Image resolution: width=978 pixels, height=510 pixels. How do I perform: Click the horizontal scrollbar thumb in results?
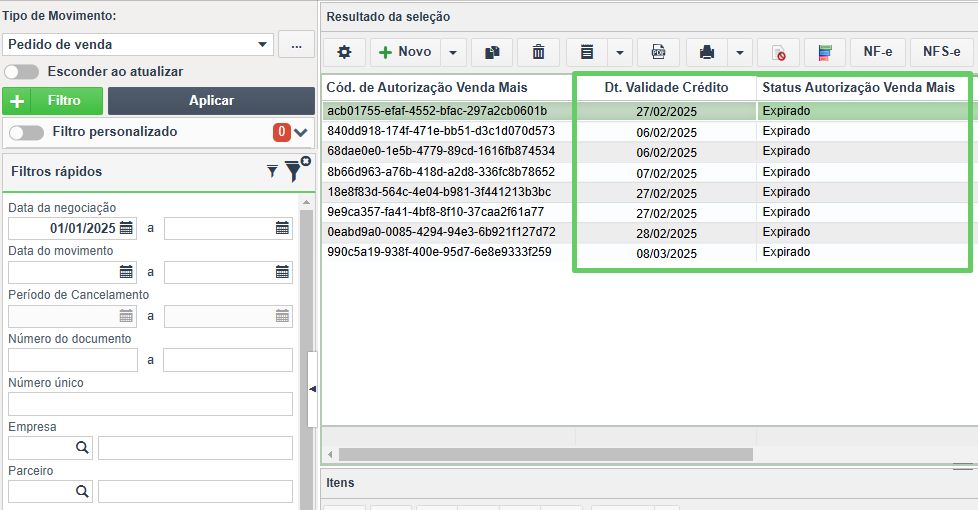click(x=546, y=455)
